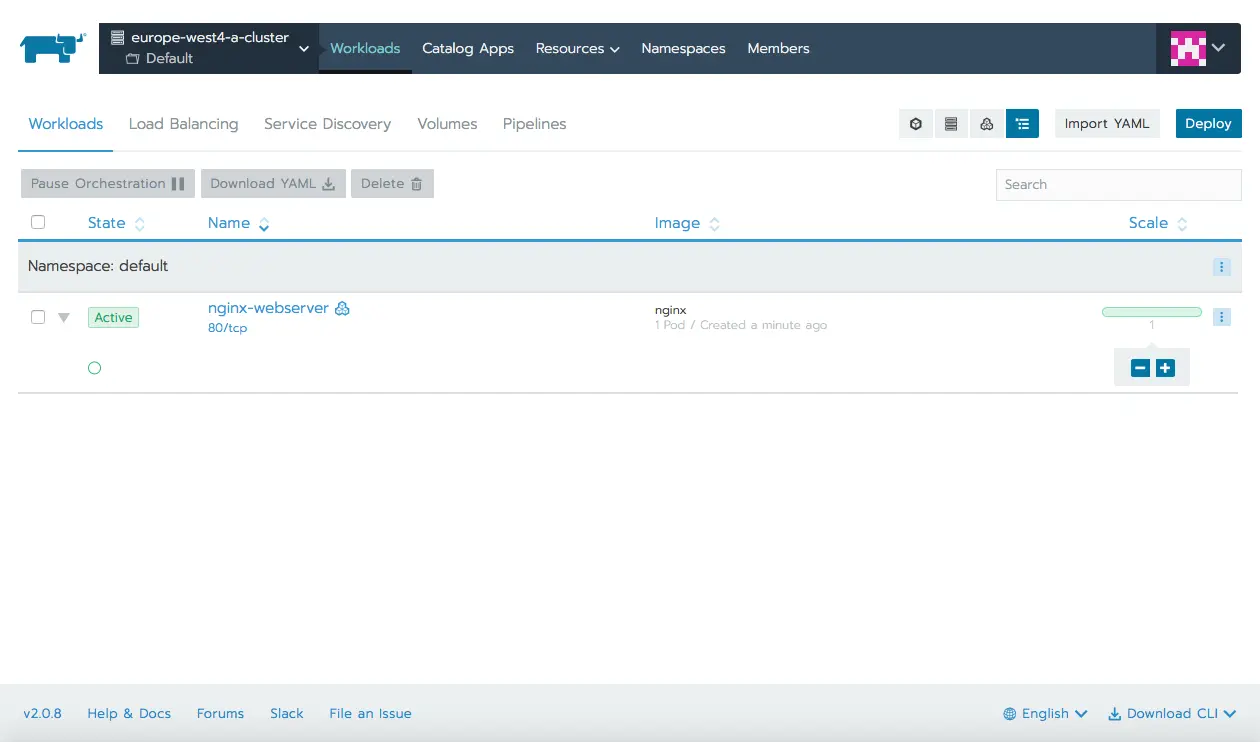Screen dimensions: 1260x742
Task: Click the Active state badge
Action: click(x=113, y=318)
